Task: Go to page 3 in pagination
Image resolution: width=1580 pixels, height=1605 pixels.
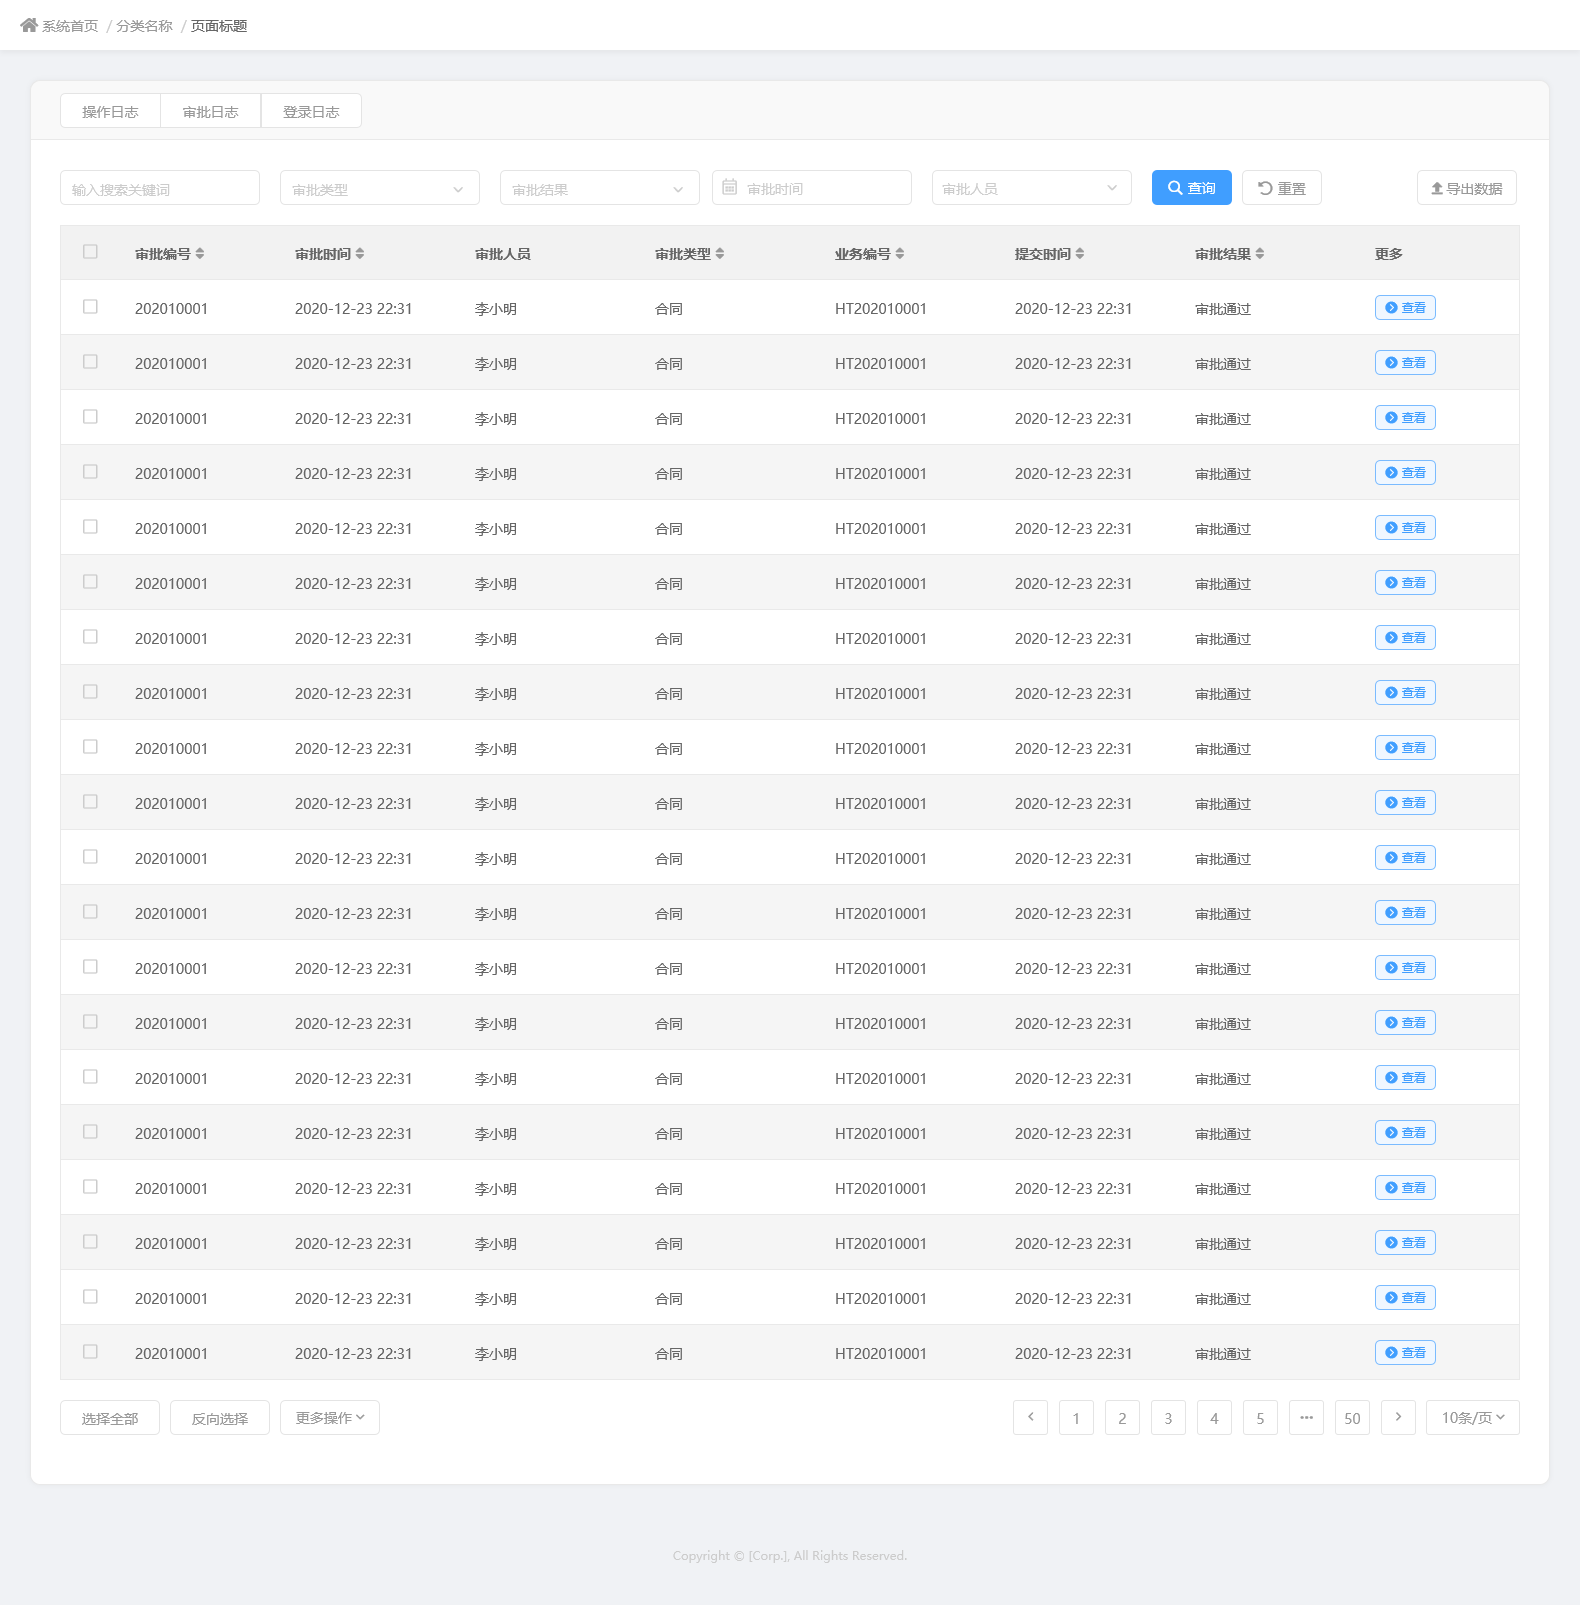Action: point(1168,1417)
